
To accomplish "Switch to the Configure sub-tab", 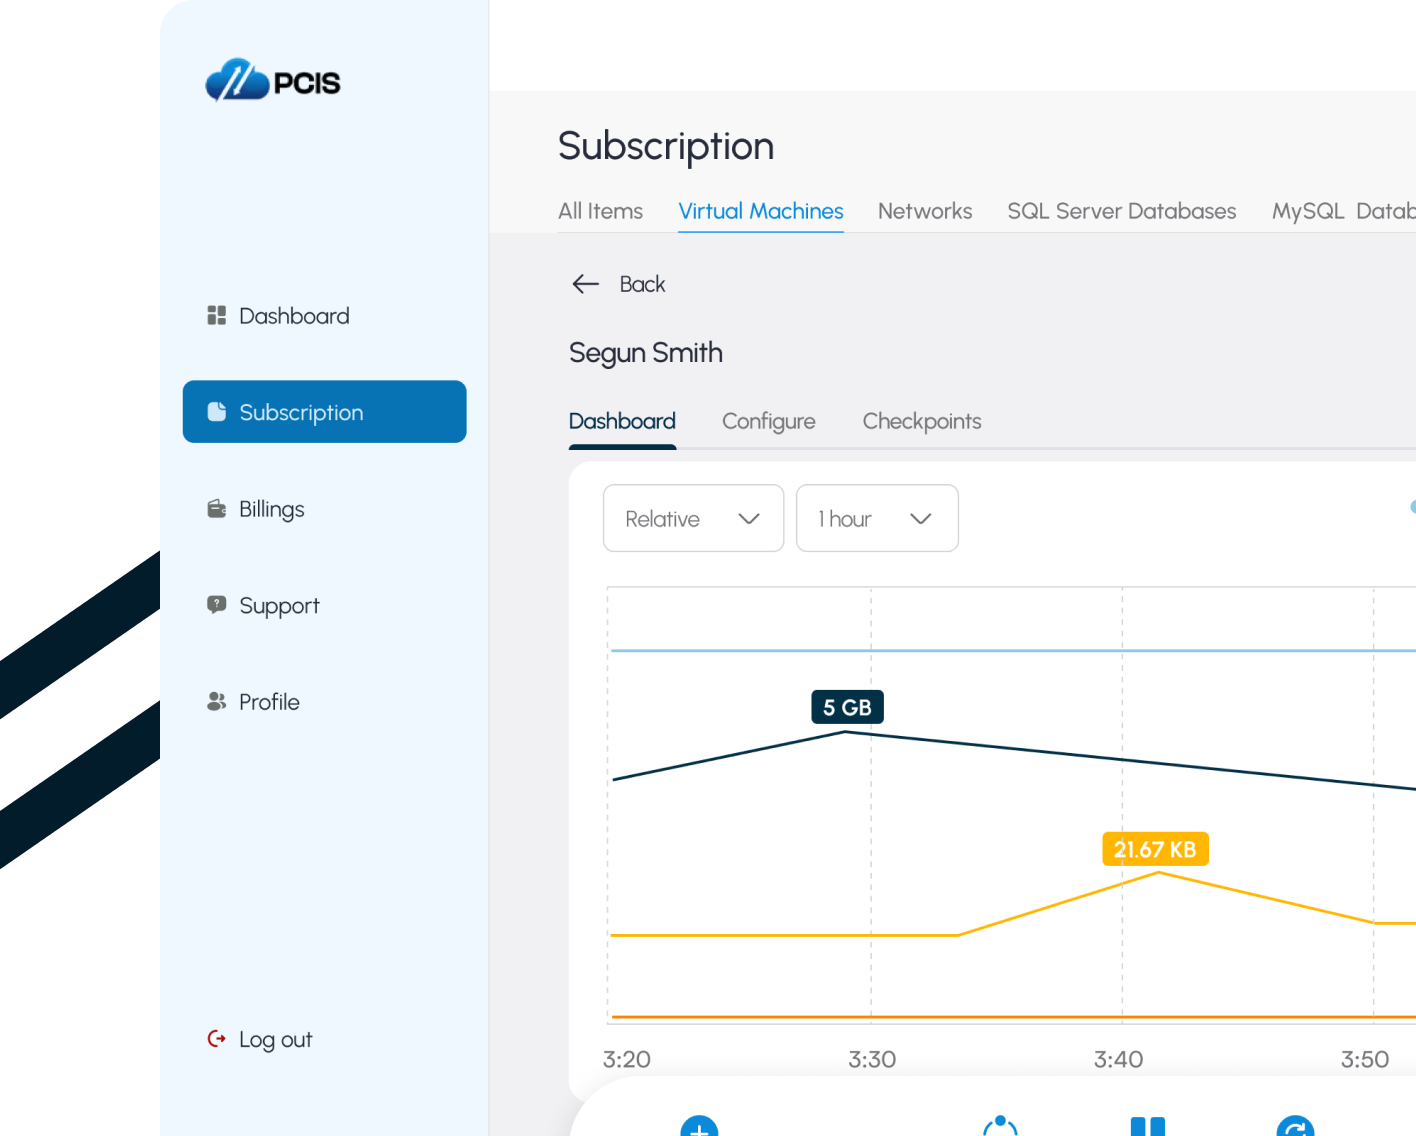I will (769, 421).
